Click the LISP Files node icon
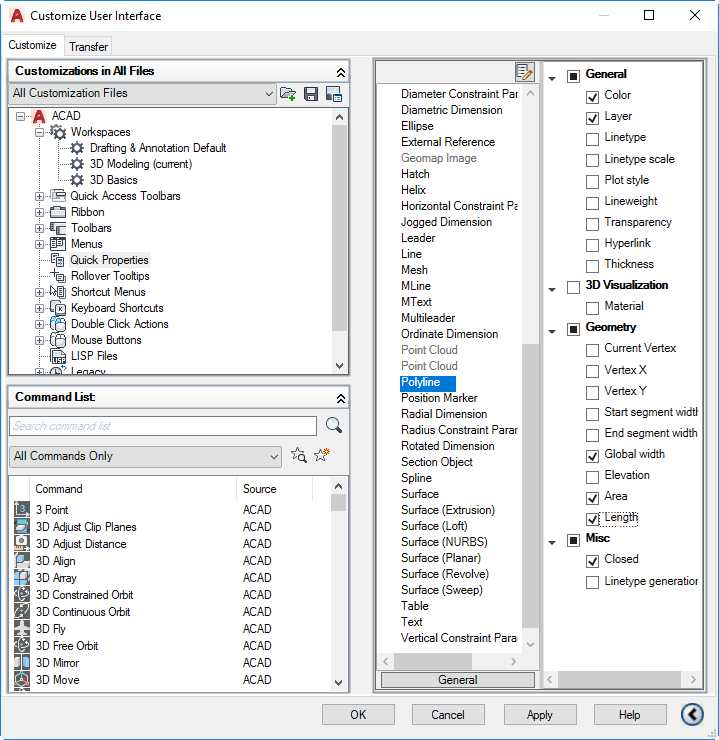Viewport: 719px width, 740px height. 58,356
